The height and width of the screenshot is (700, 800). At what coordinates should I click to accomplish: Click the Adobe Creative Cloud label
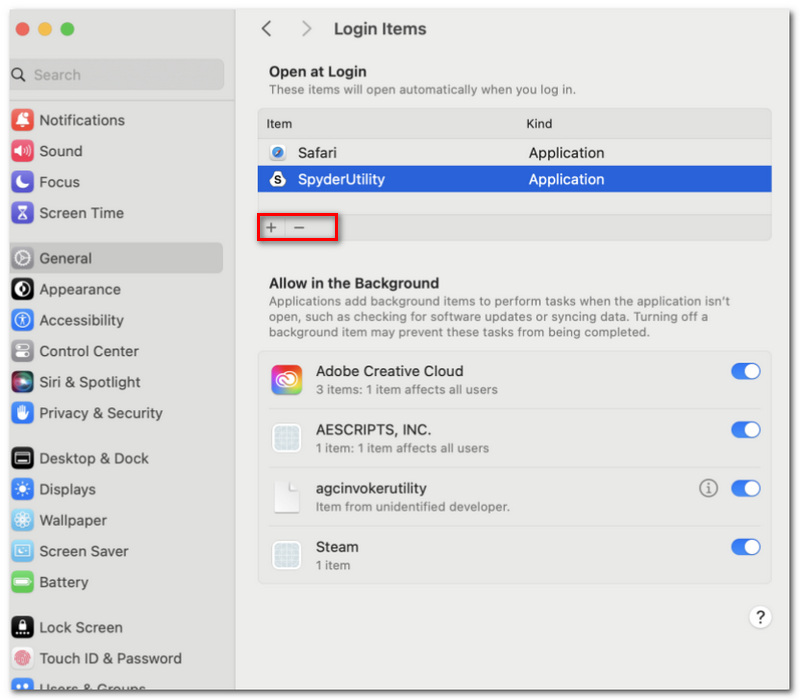click(x=389, y=371)
